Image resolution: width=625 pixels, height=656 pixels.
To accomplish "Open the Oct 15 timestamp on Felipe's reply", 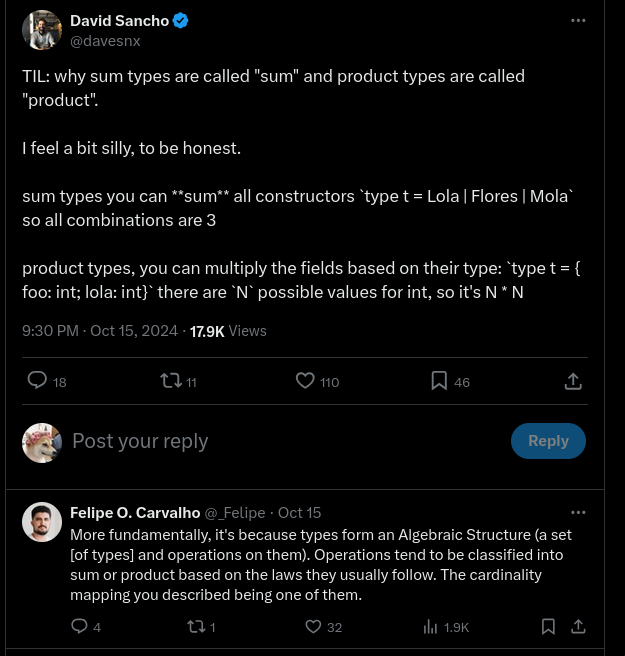I will (x=299, y=513).
